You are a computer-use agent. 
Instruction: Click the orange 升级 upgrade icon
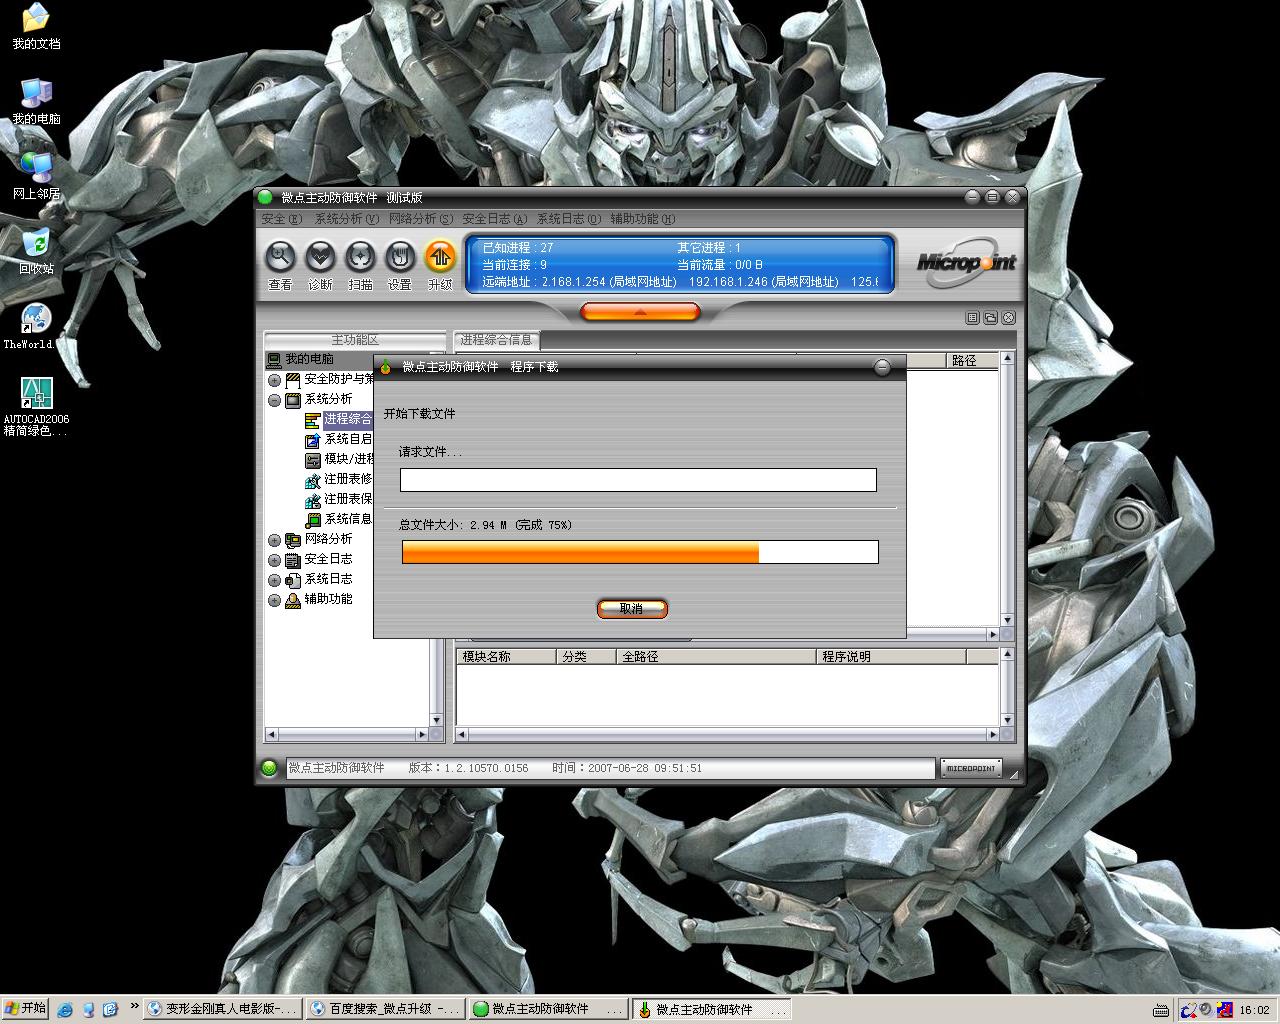(440, 258)
